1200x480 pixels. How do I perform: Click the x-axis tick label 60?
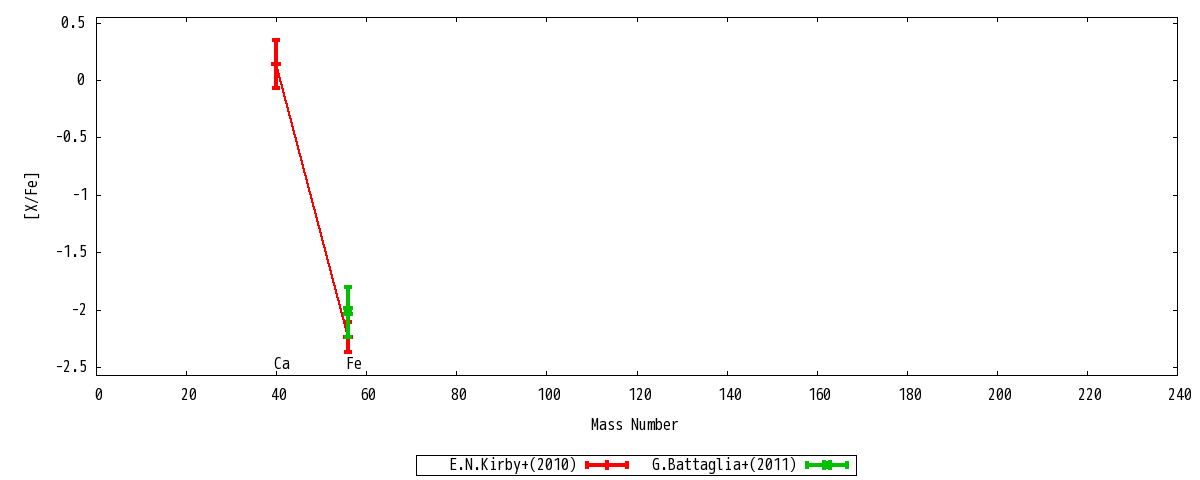pos(369,395)
